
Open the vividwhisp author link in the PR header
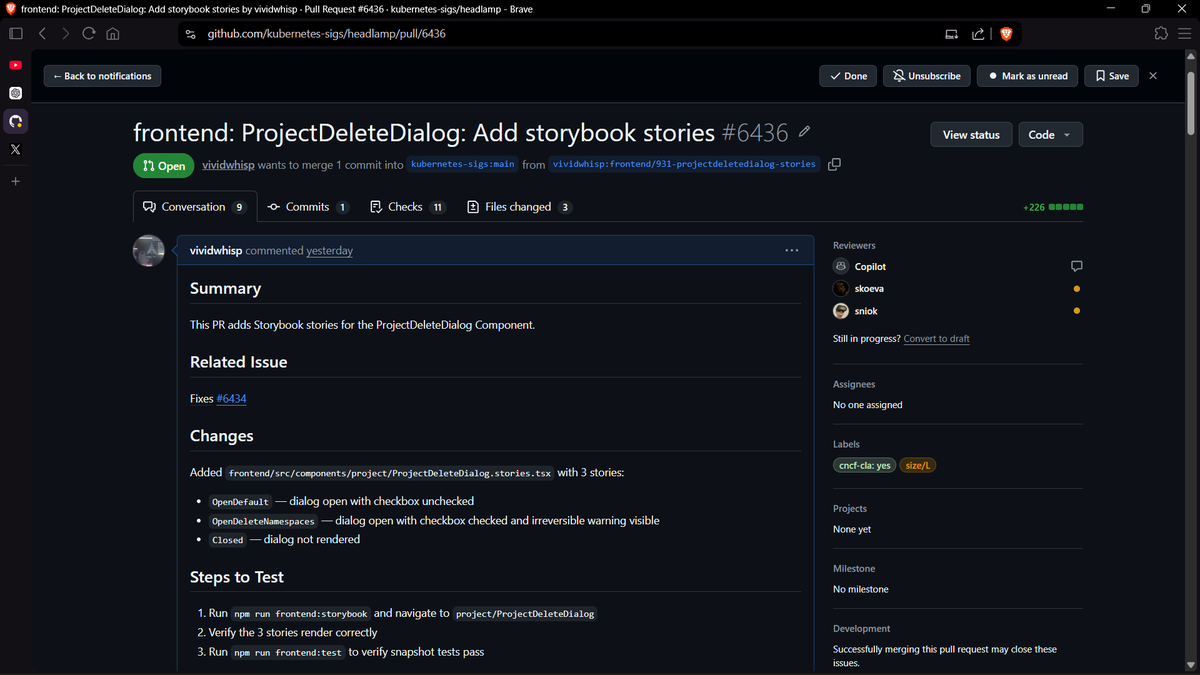(228, 165)
